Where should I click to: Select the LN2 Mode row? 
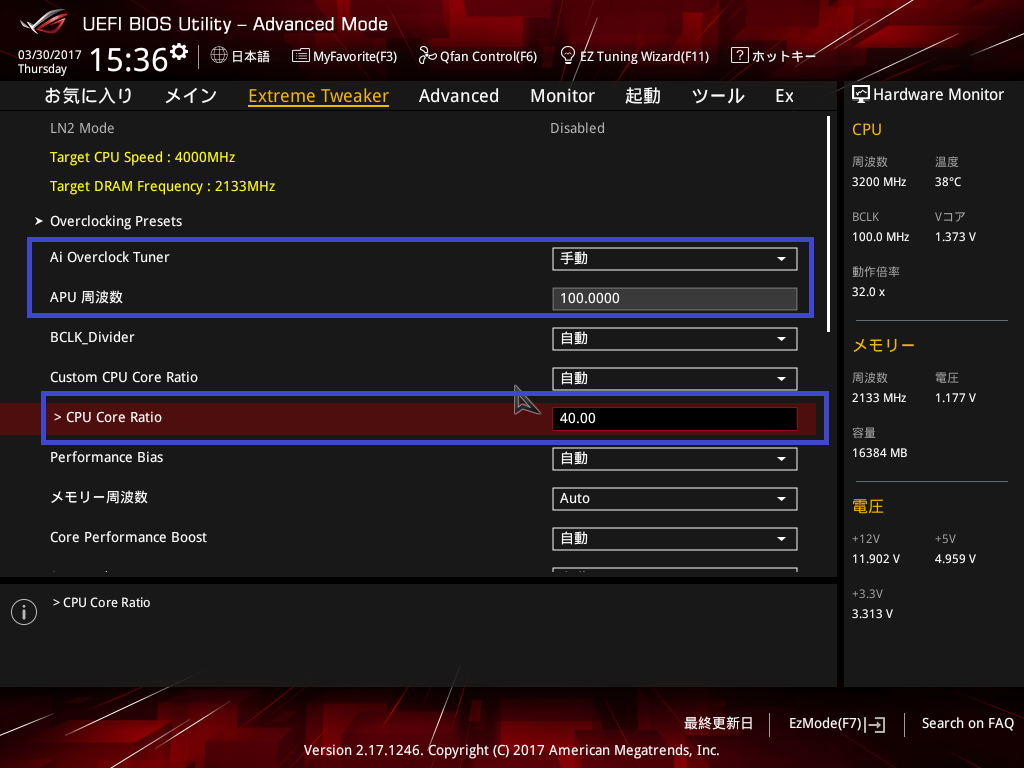[x=418, y=129]
